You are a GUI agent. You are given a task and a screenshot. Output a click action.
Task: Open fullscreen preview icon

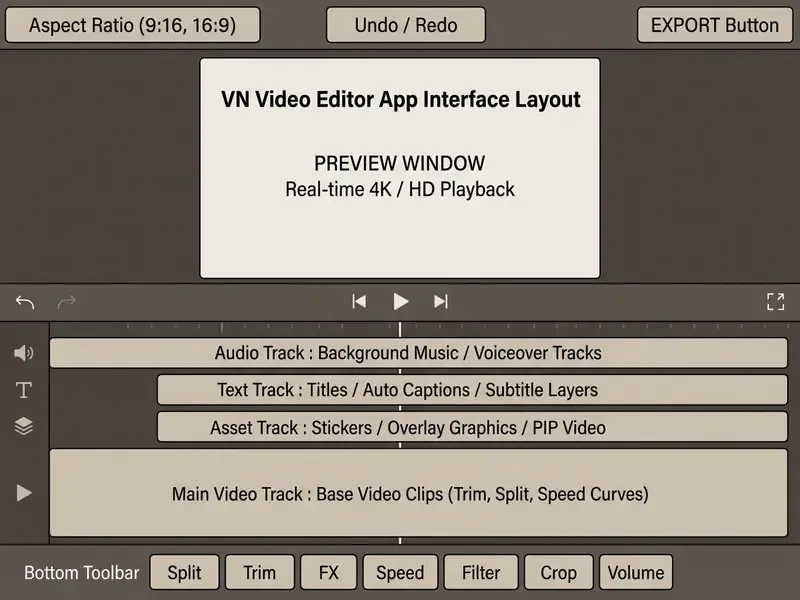[776, 302]
